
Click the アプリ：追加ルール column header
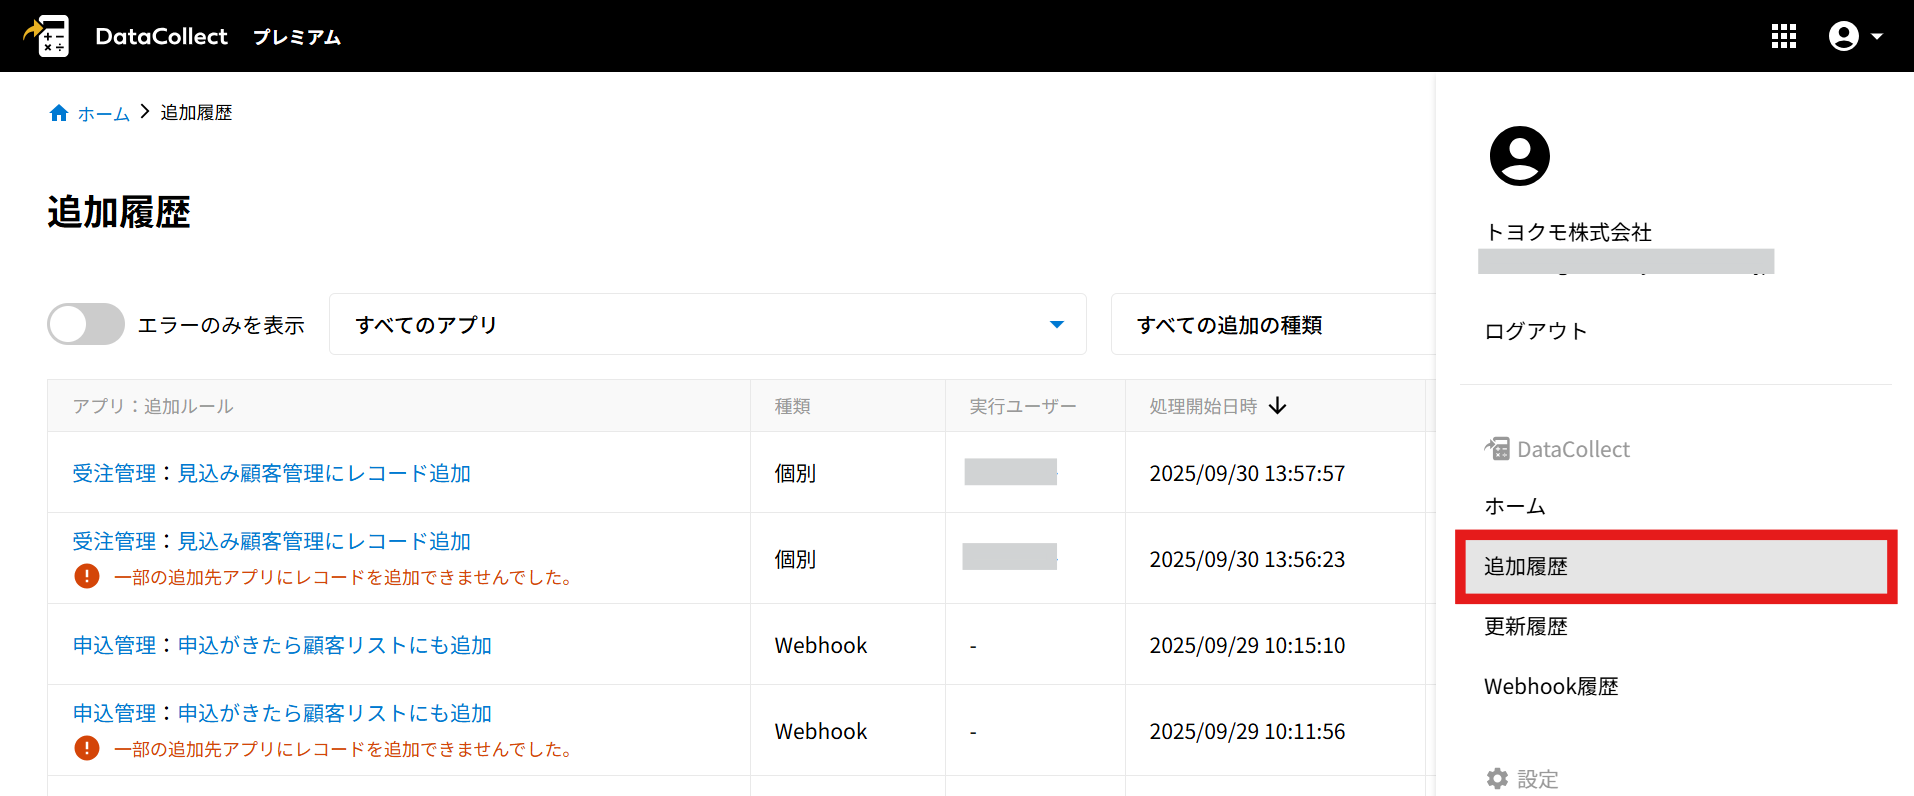(153, 406)
